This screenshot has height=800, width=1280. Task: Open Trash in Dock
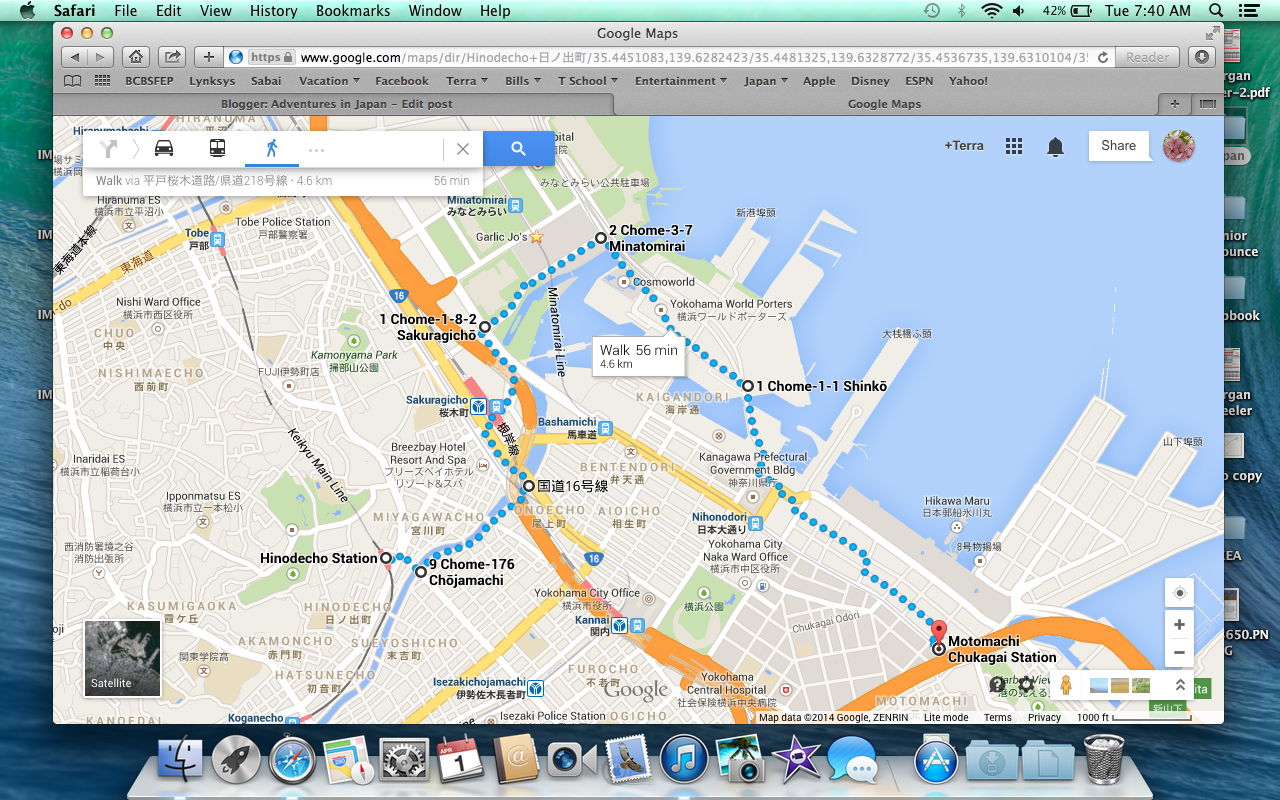(1104, 759)
